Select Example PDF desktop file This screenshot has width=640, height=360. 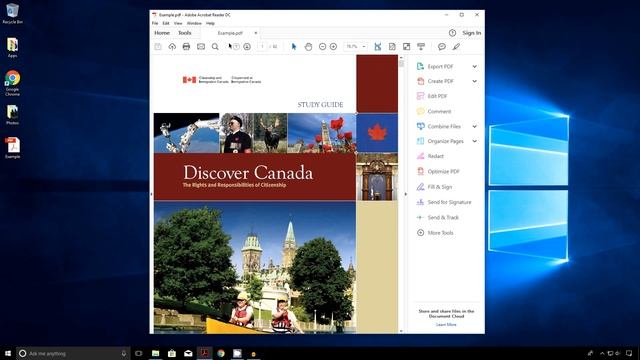coord(12,148)
